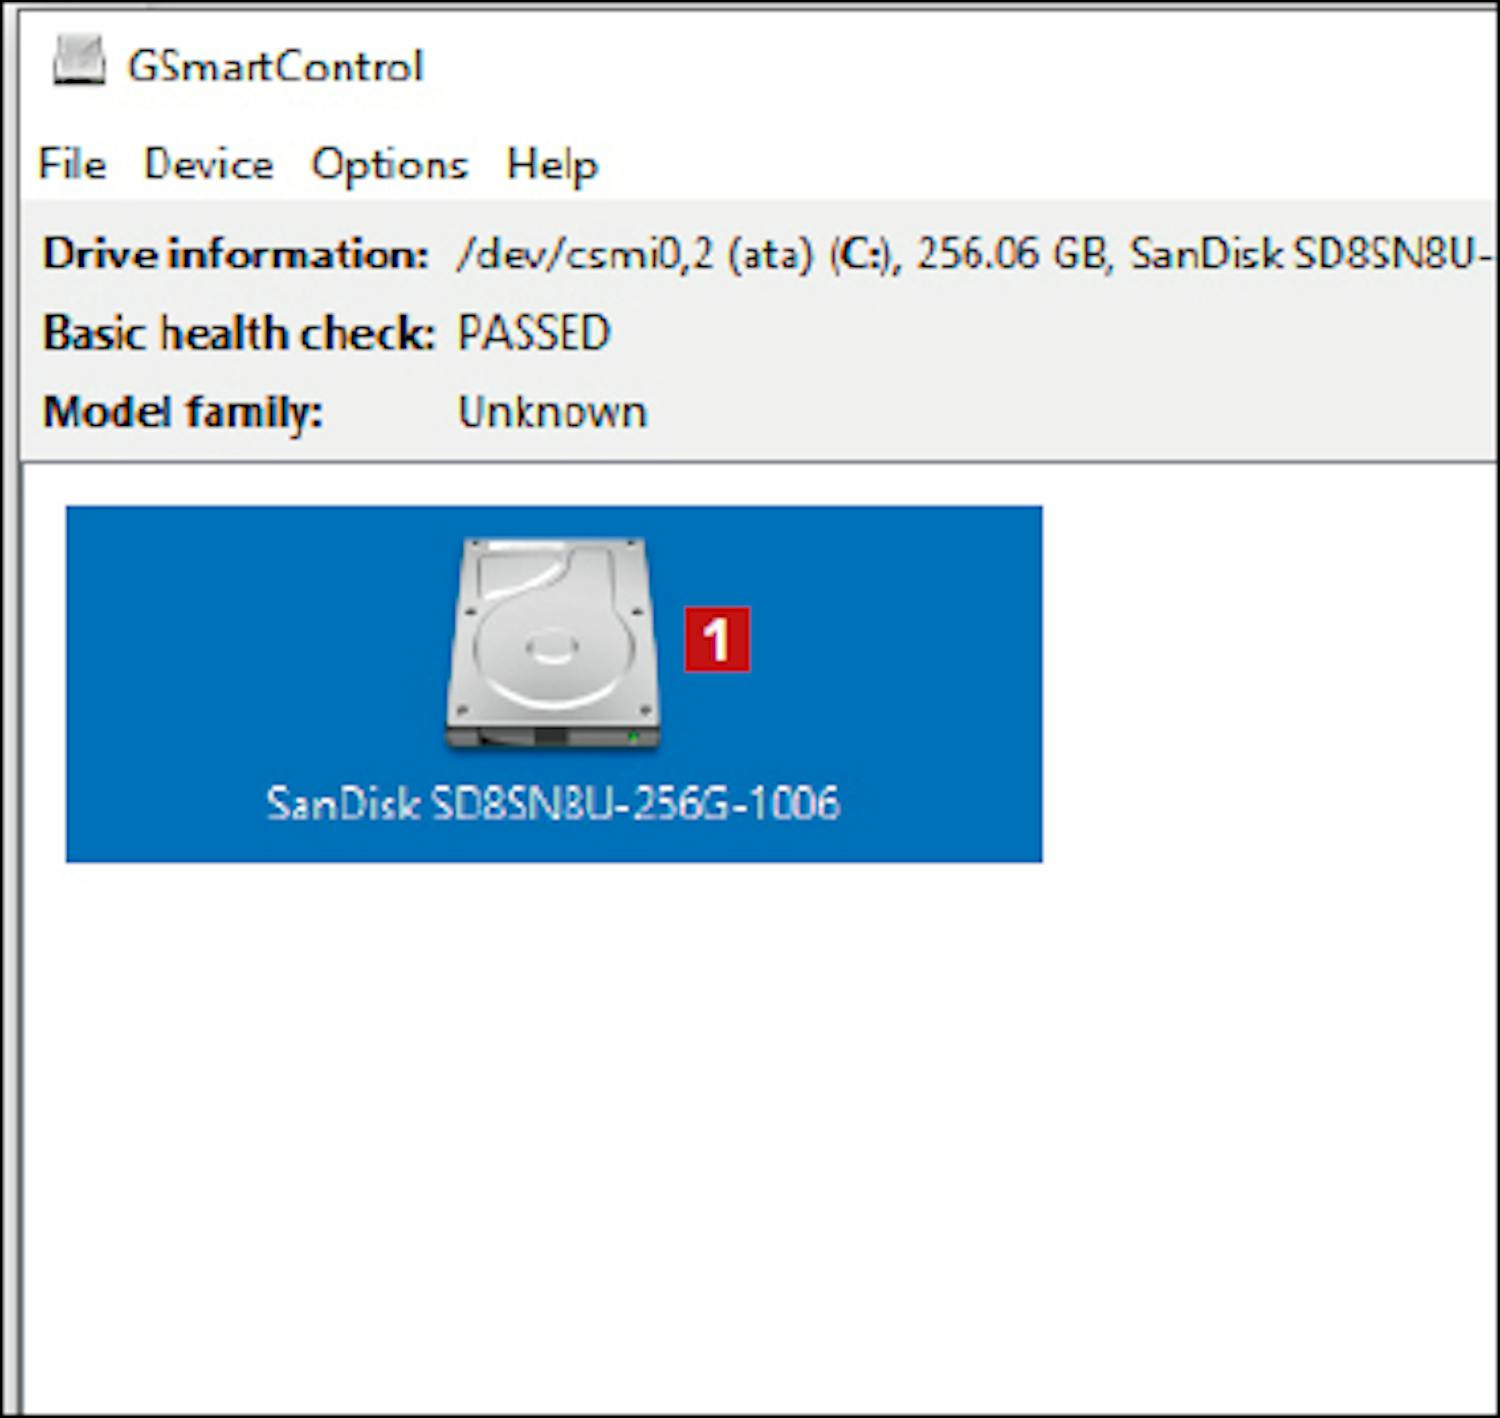This screenshot has width=1500, height=1418.
Task: Click the "Model family:" label
Action: [x=183, y=413]
